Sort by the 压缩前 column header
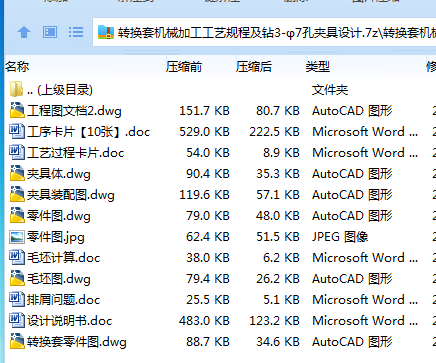Screen dimensions: 436x363 (x=184, y=67)
